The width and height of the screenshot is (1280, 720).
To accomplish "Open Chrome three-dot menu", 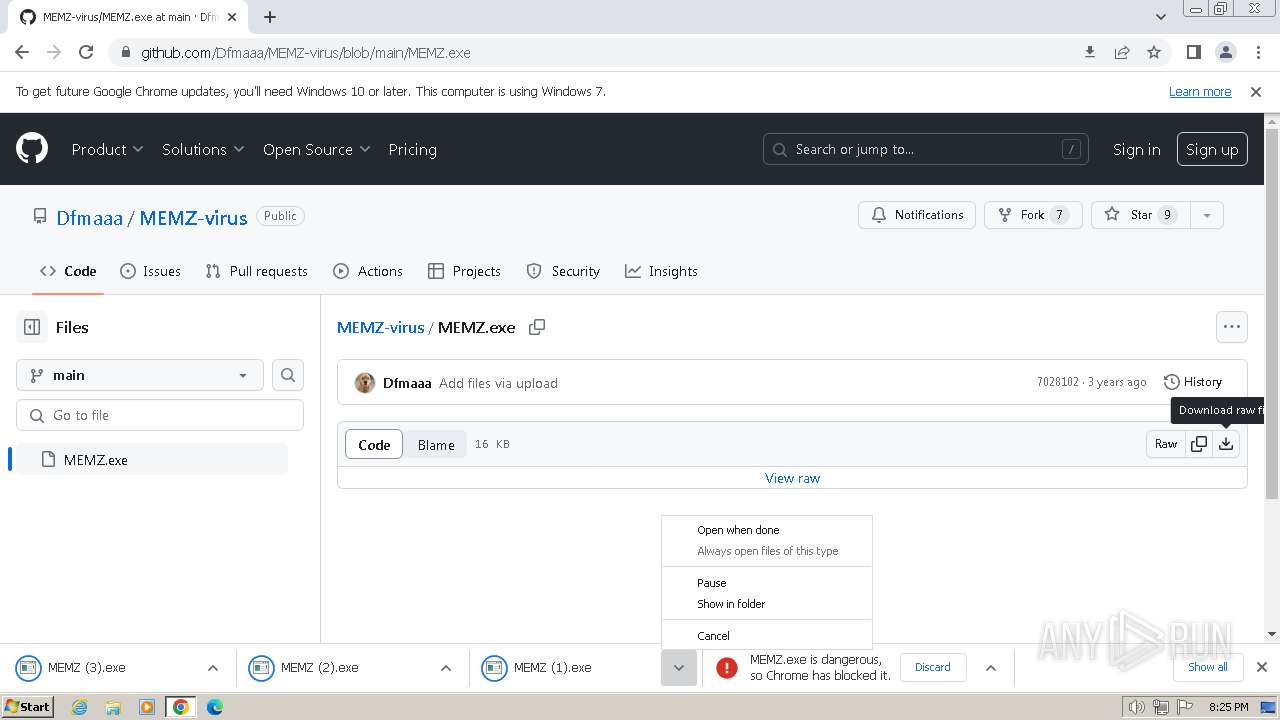I will coord(1256,52).
